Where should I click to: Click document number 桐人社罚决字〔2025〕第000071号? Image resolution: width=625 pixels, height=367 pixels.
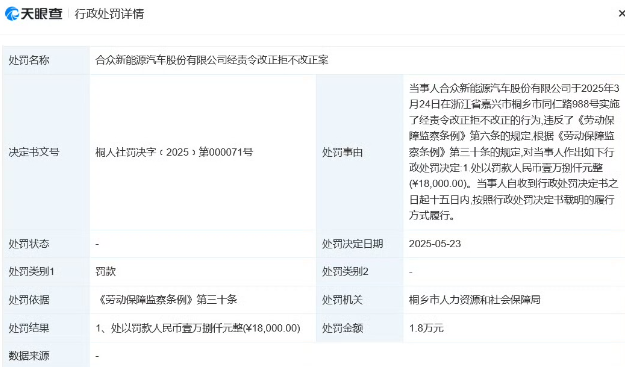[174, 152]
